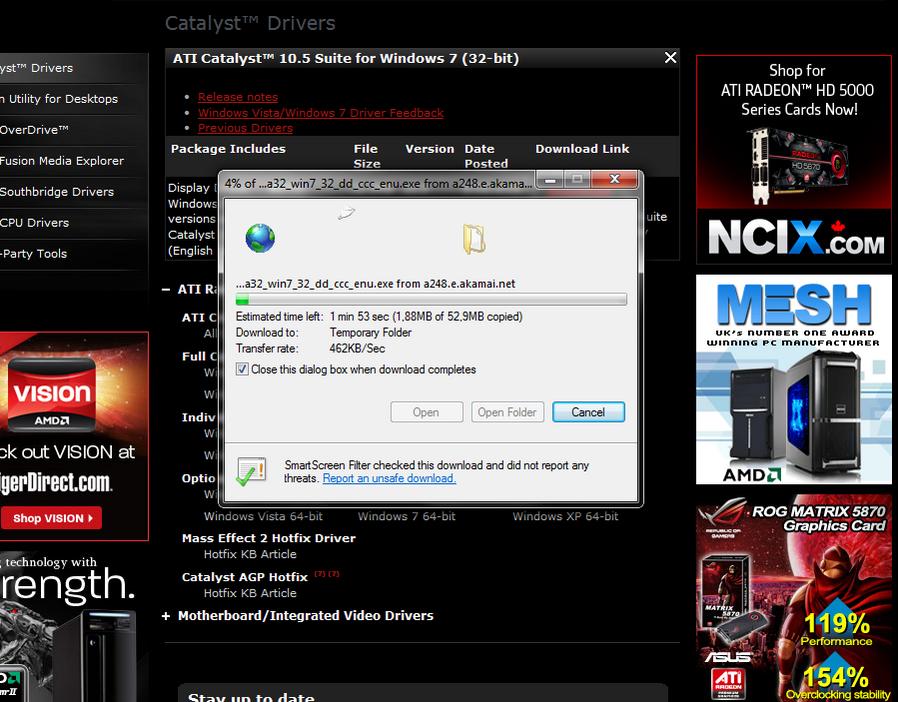Click the ROG MATRIX 5870 Graphics Card ad
The image size is (898, 702).
794,598
